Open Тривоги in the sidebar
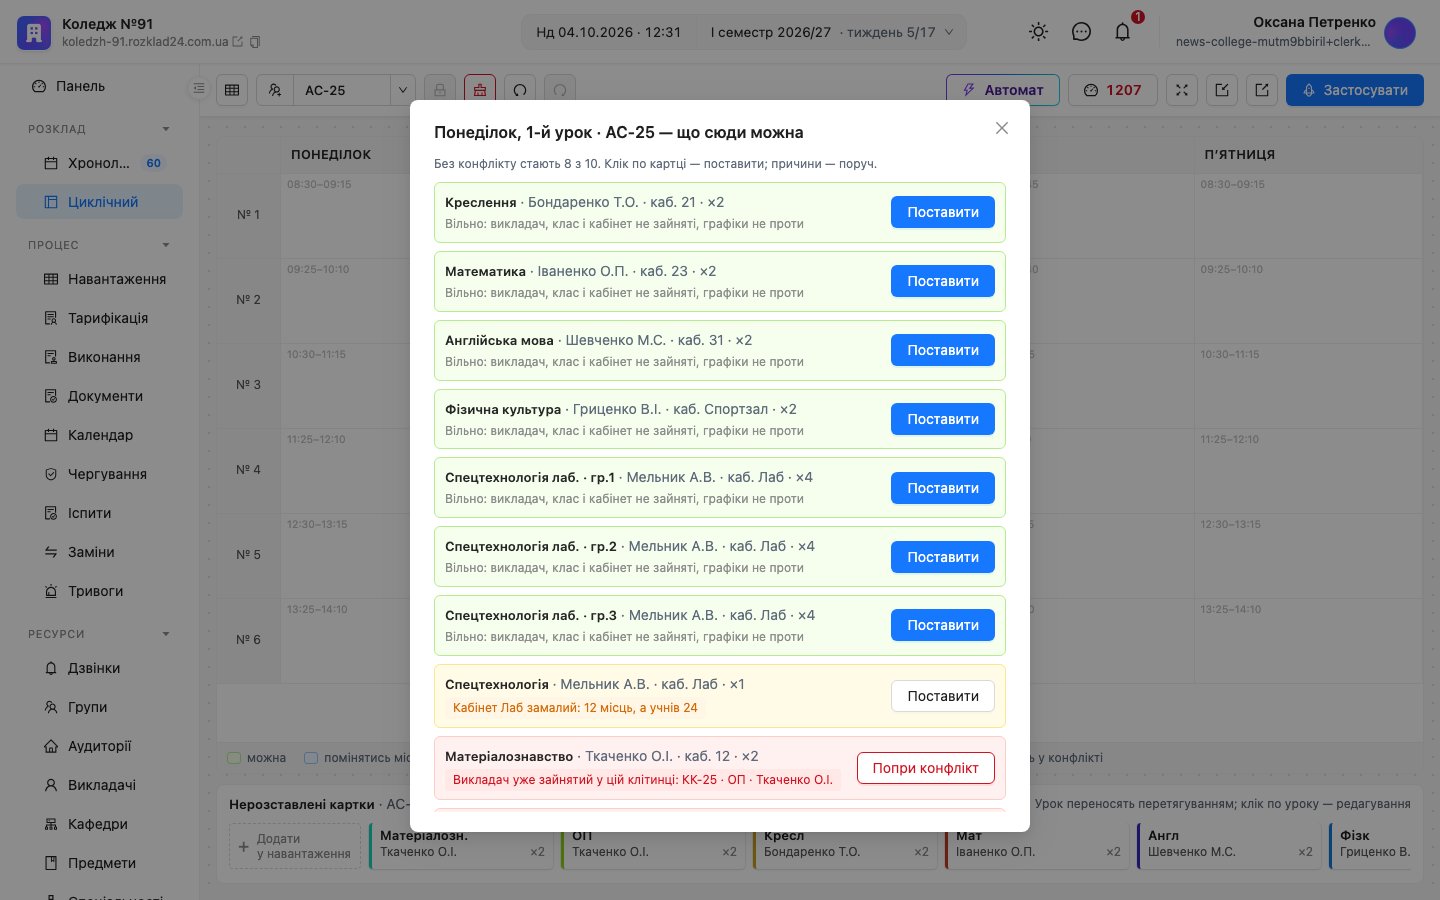This screenshot has height=900, width=1440. pyautogui.click(x=99, y=591)
